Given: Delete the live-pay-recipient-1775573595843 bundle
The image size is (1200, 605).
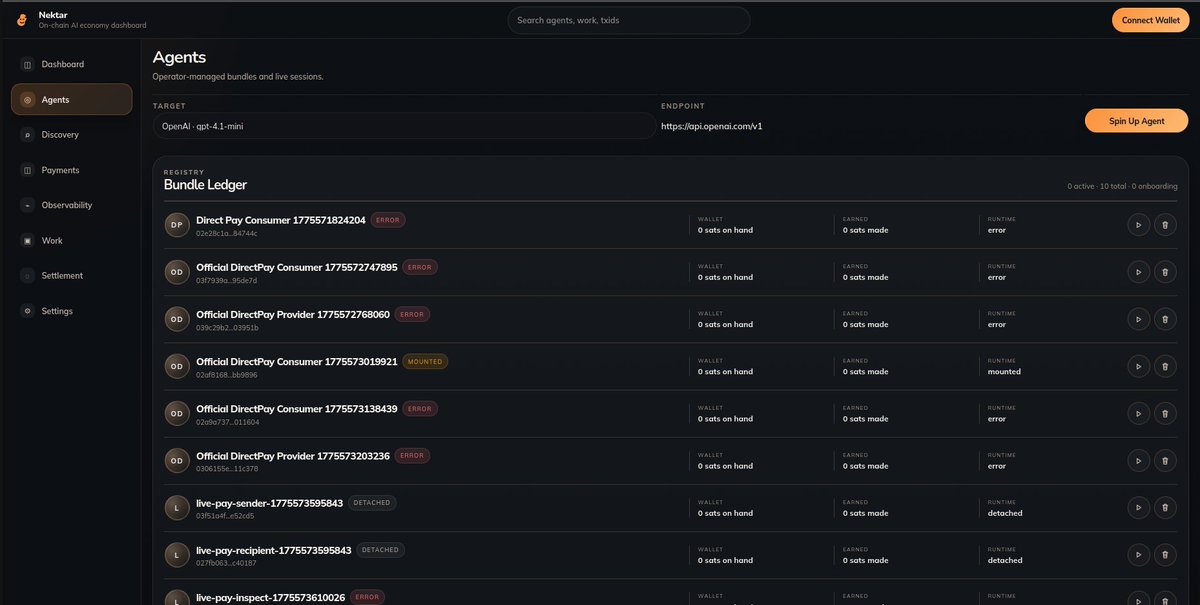Looking at the screenshot, I should [x=1165, y=555].
